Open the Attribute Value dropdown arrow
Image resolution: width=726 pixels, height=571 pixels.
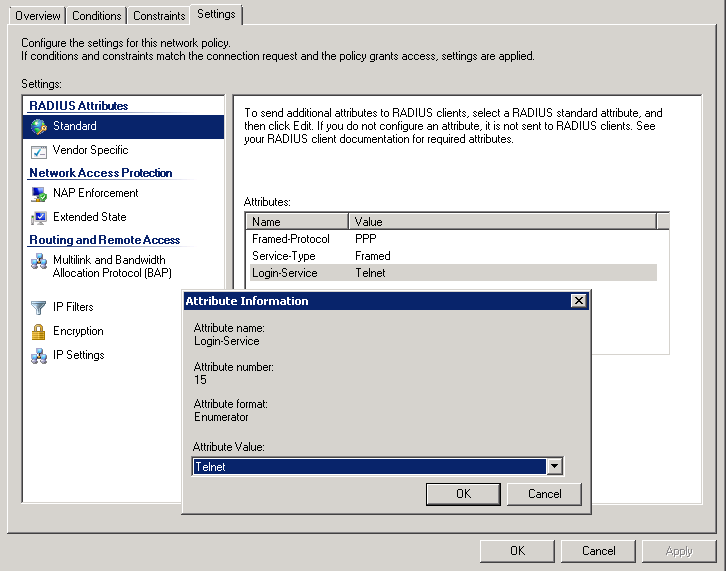click(554, 466)
